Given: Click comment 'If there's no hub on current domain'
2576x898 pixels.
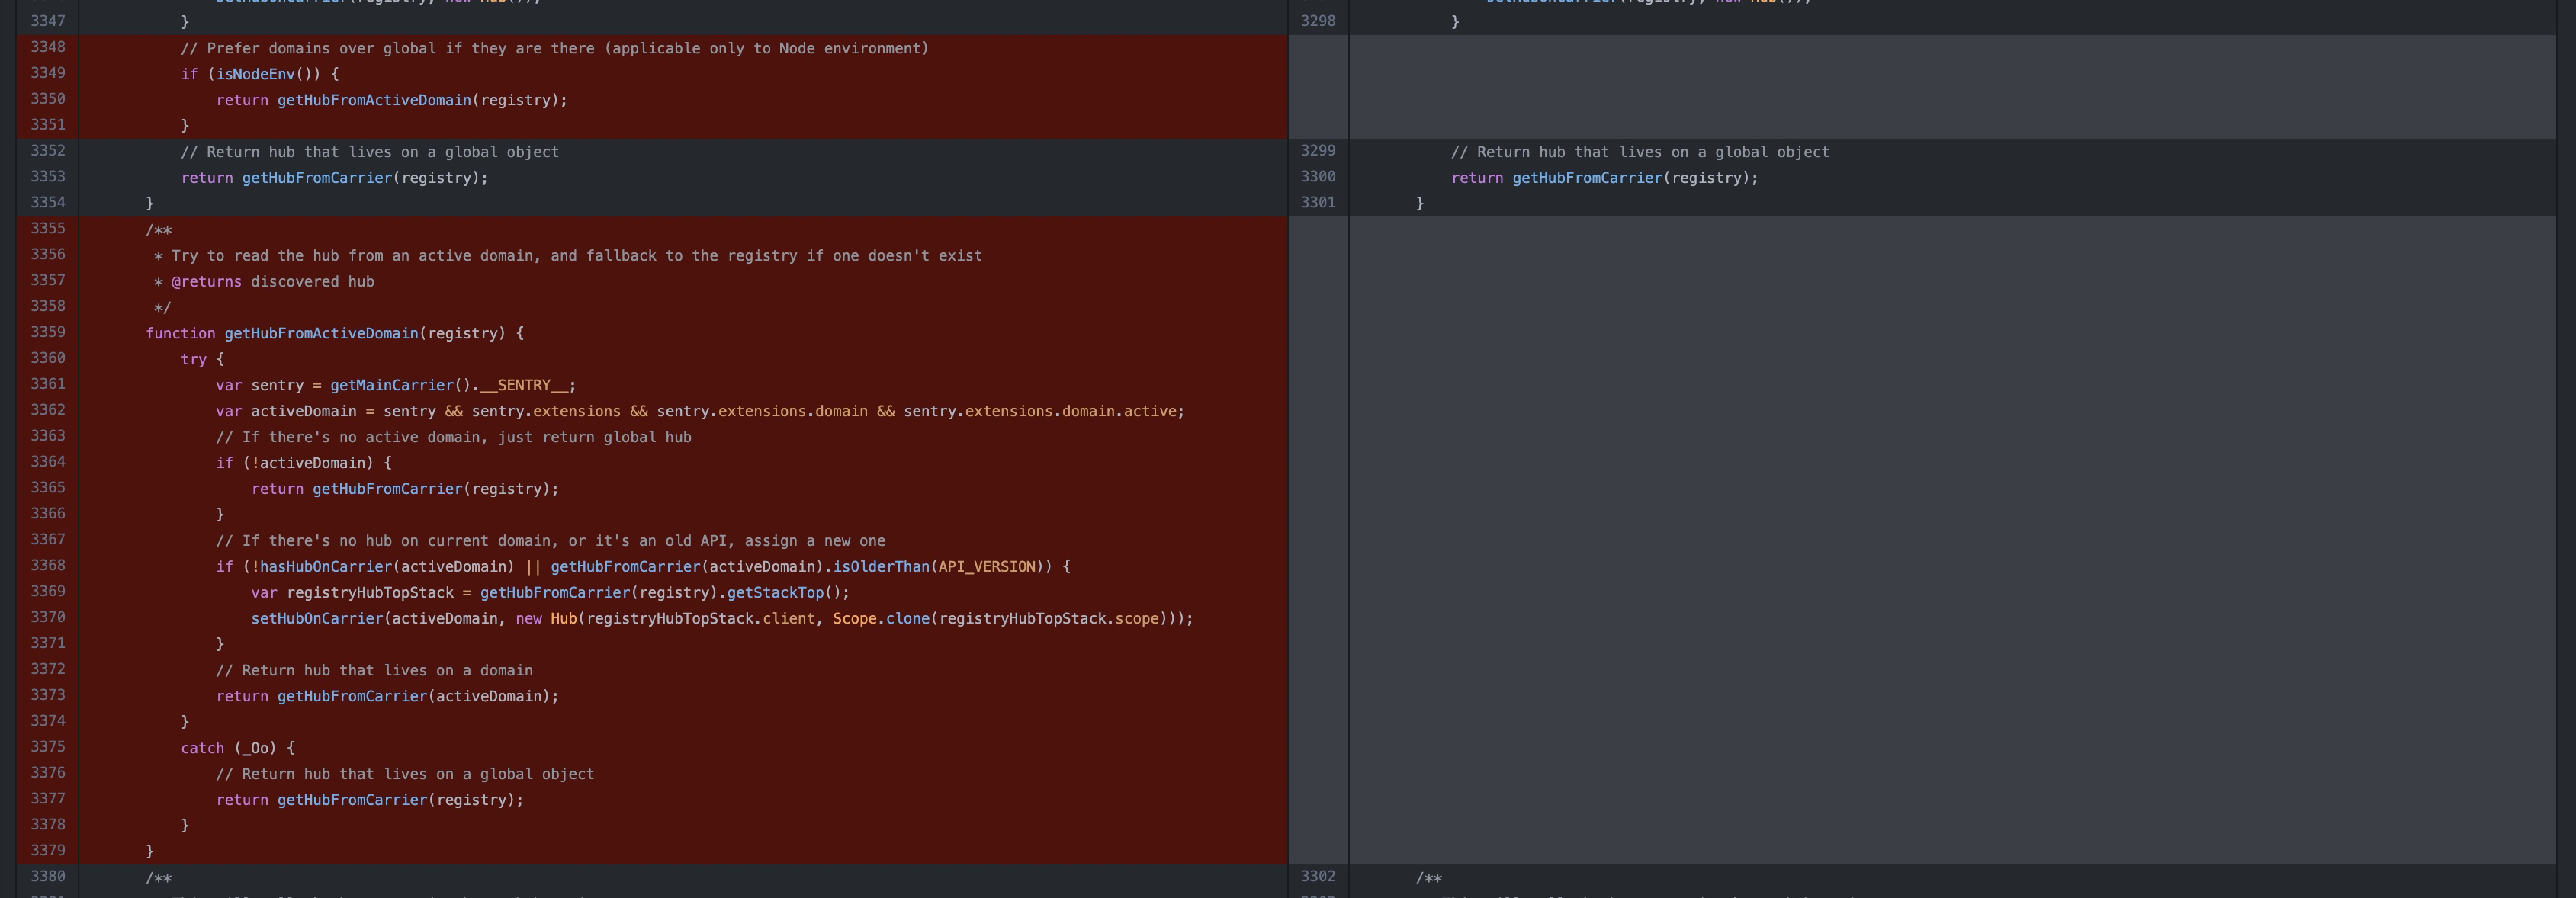Looking at the screenshot, I should [551, 542].
